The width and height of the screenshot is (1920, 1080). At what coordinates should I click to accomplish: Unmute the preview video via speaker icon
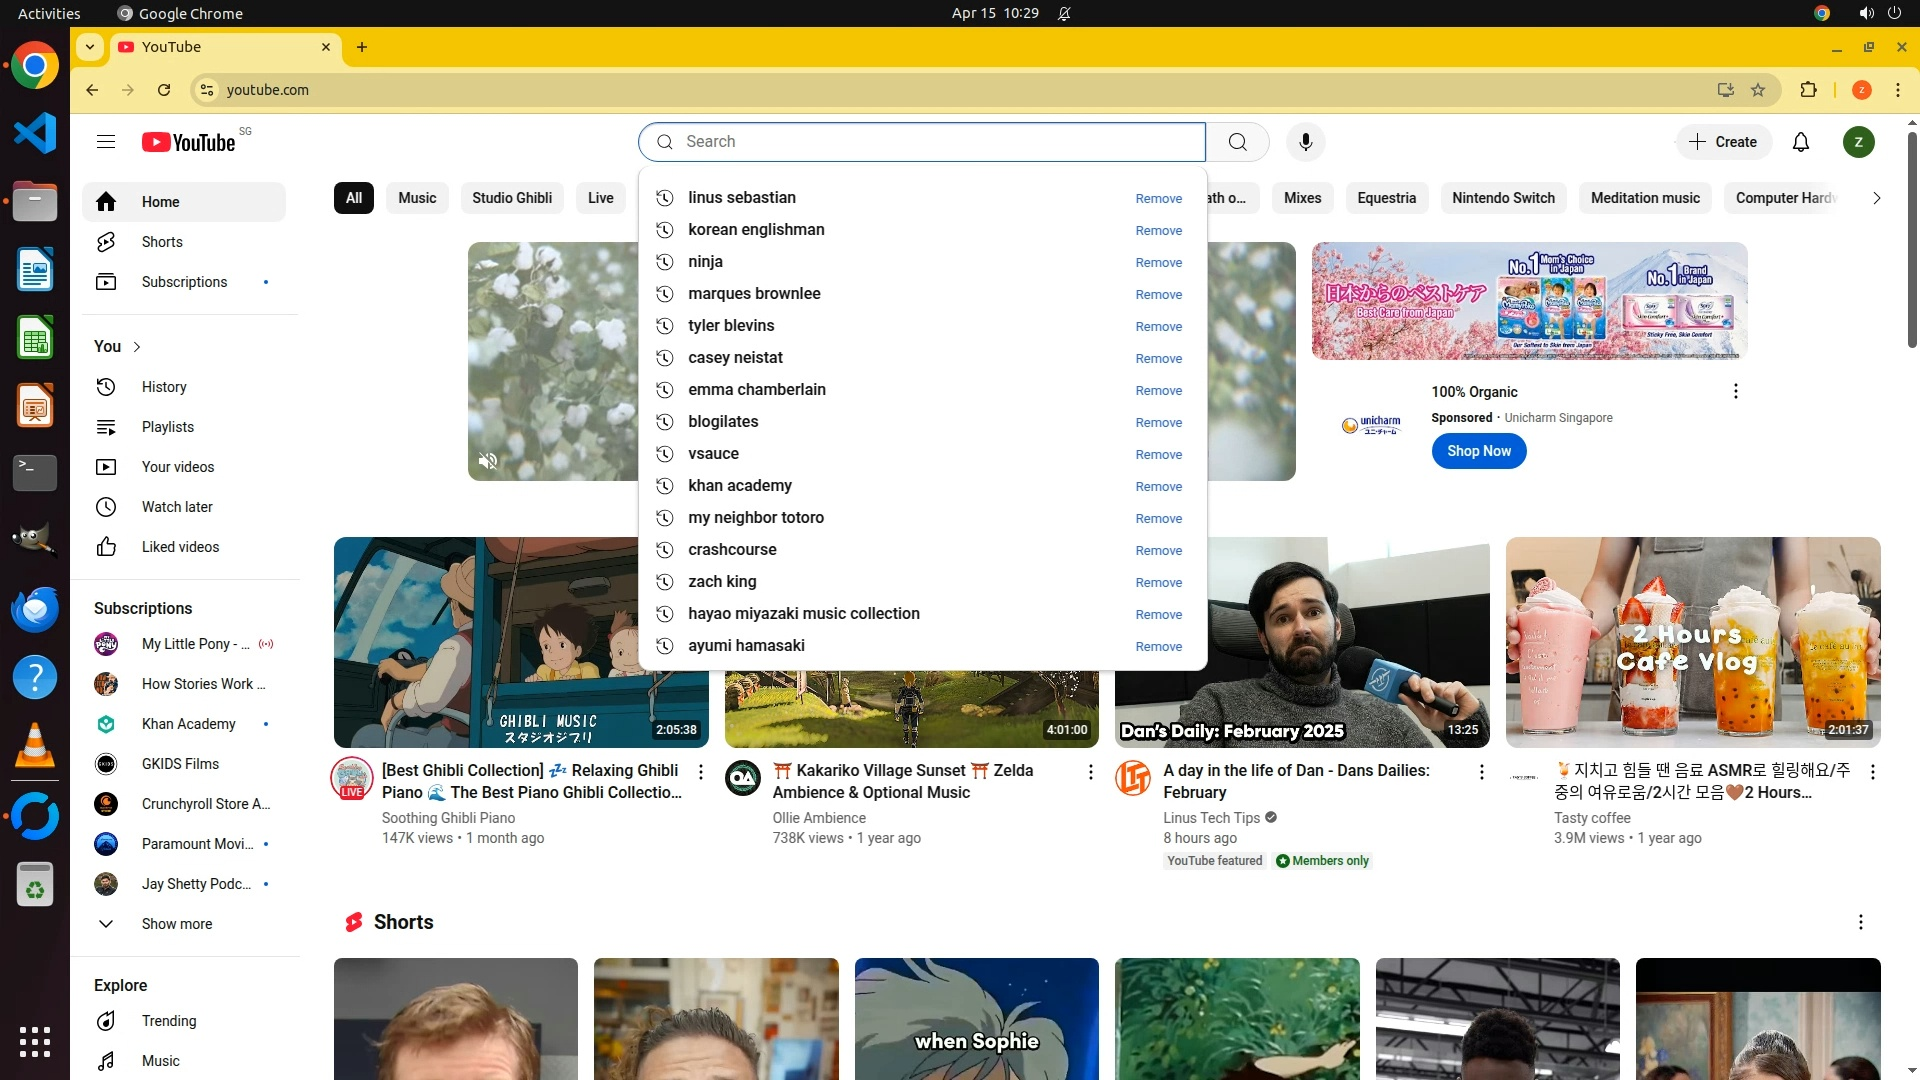488,461
